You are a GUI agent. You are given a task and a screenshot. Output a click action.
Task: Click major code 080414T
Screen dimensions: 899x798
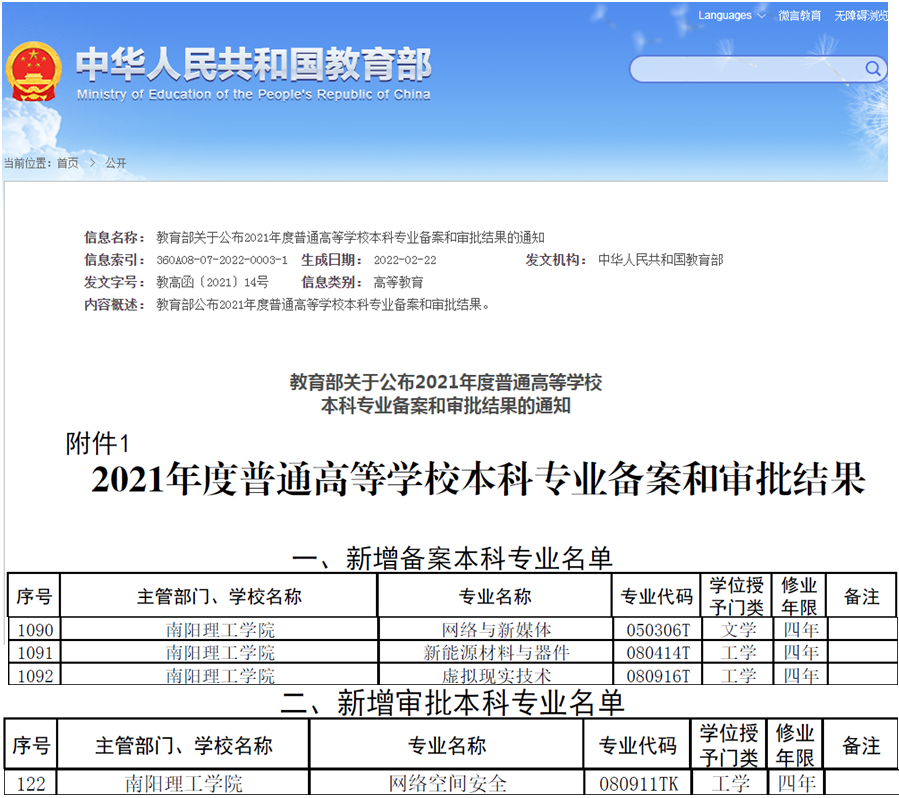pyautogui.click(x=658, y=652)
